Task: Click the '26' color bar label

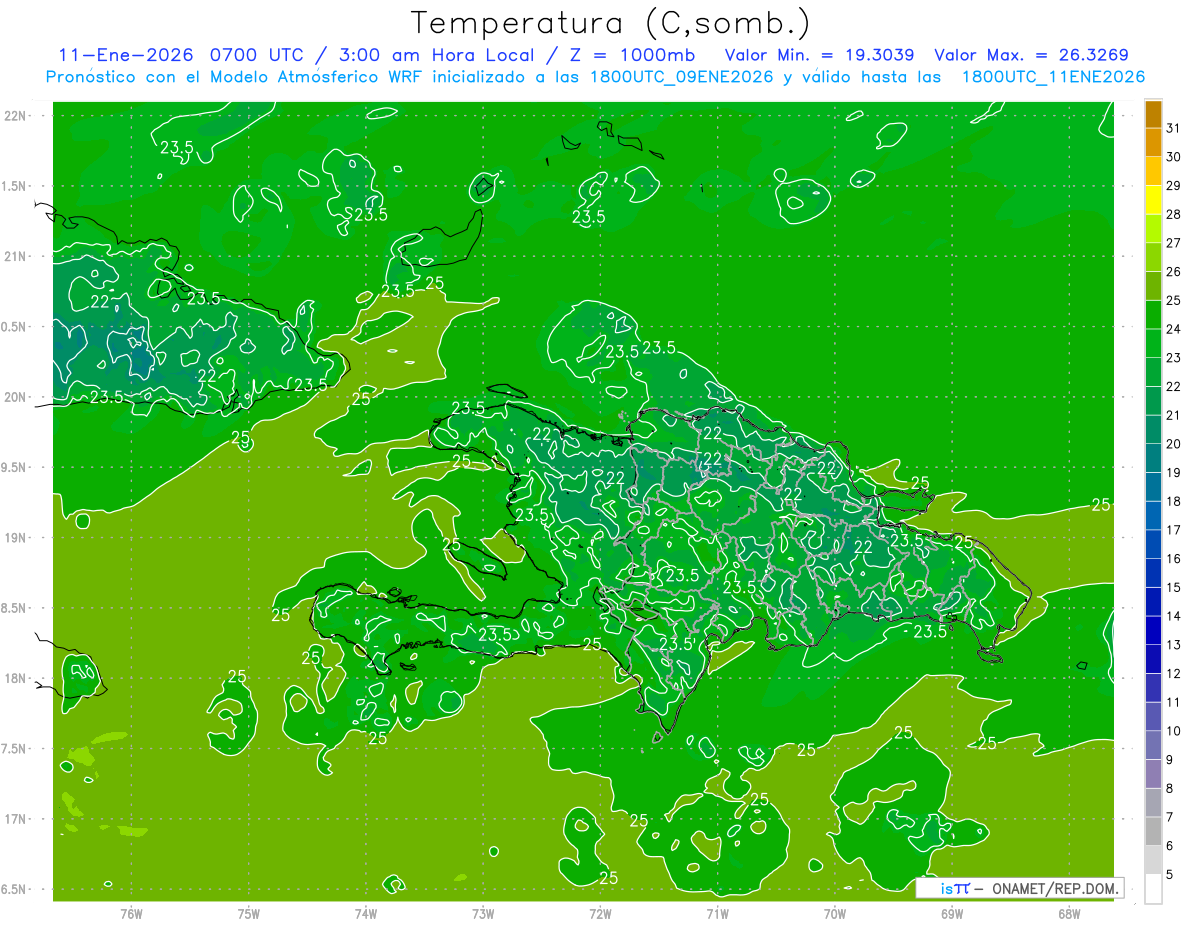Action: tap(1174, 271)
